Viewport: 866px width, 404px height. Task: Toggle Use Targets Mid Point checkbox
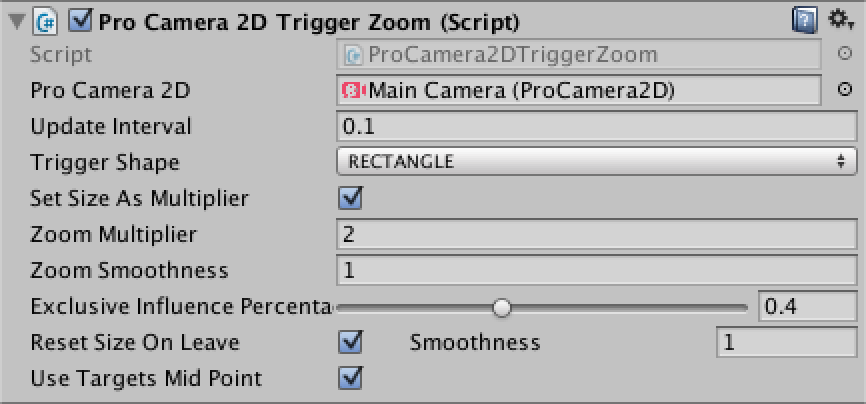(x=351, y=378)
